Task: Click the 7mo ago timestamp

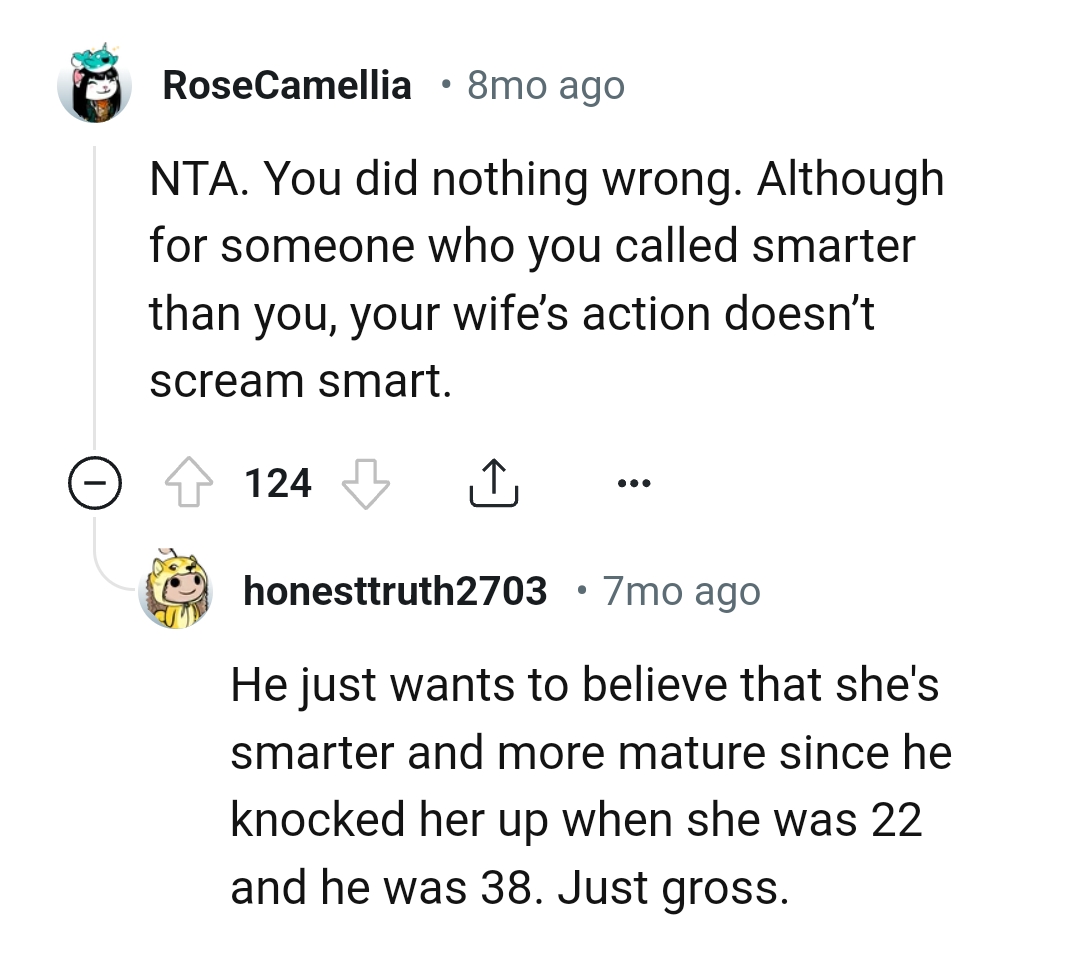Action: pos(681,590)
